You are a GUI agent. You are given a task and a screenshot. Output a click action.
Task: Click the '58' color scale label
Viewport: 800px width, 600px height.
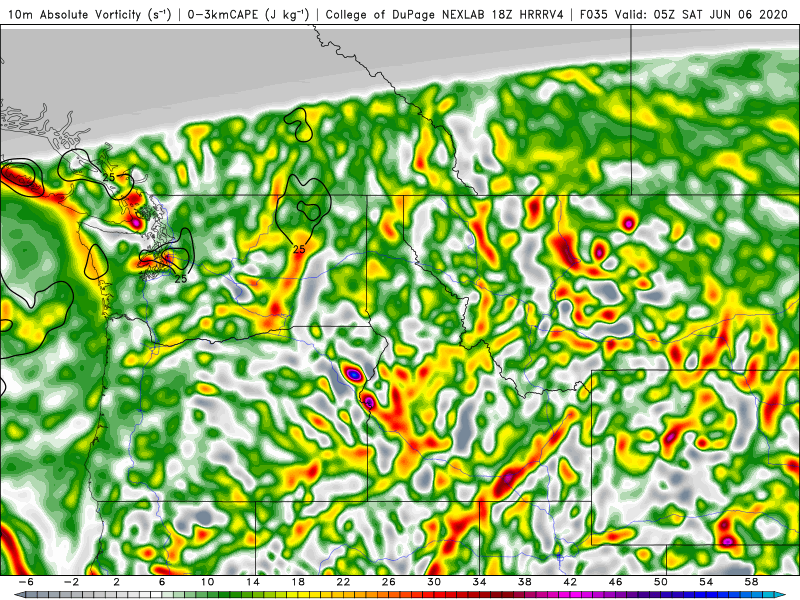pos(751,582)
